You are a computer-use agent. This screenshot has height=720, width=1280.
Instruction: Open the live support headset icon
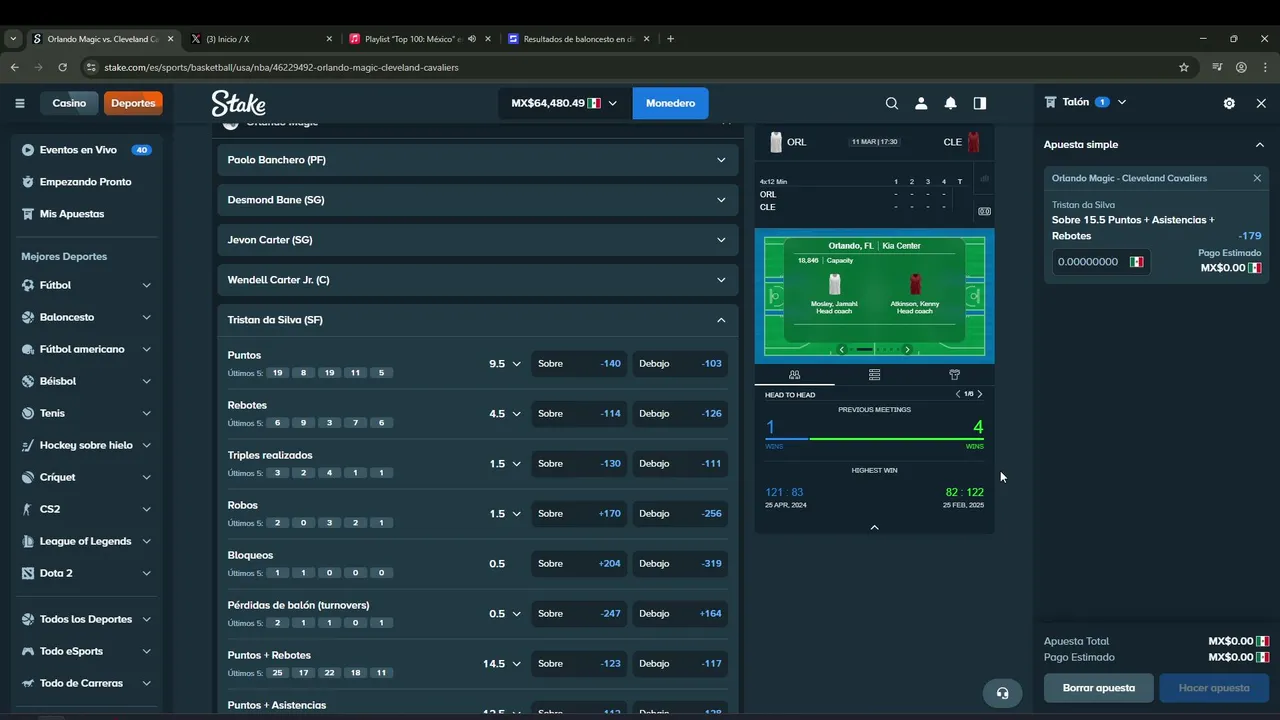tap(1002, 693)
